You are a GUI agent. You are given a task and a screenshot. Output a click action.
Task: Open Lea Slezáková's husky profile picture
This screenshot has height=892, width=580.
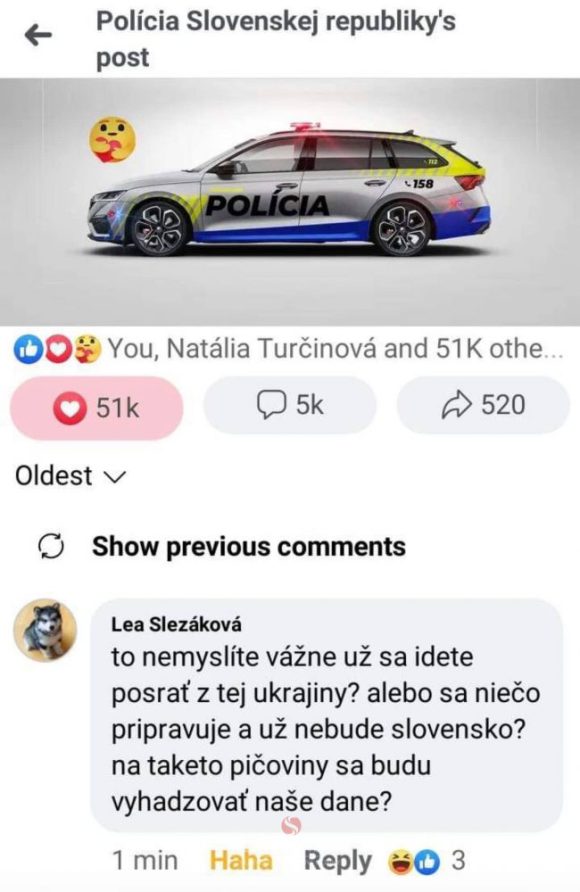[x=45, y=630]
